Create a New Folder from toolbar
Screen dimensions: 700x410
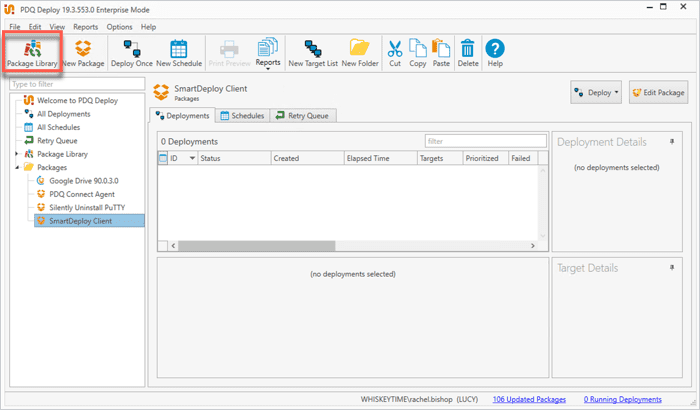(x=360, y=53)
